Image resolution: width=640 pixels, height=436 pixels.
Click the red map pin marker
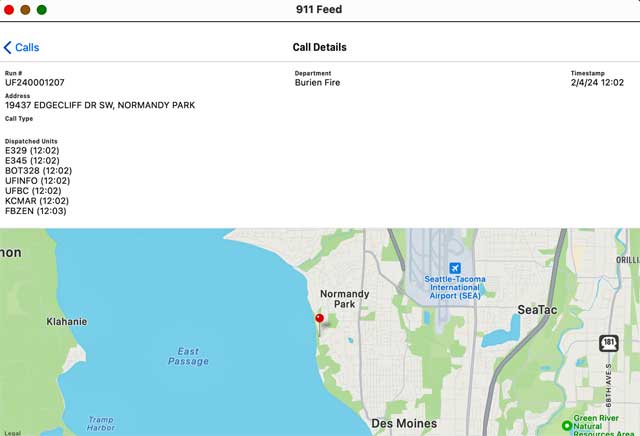319,319
